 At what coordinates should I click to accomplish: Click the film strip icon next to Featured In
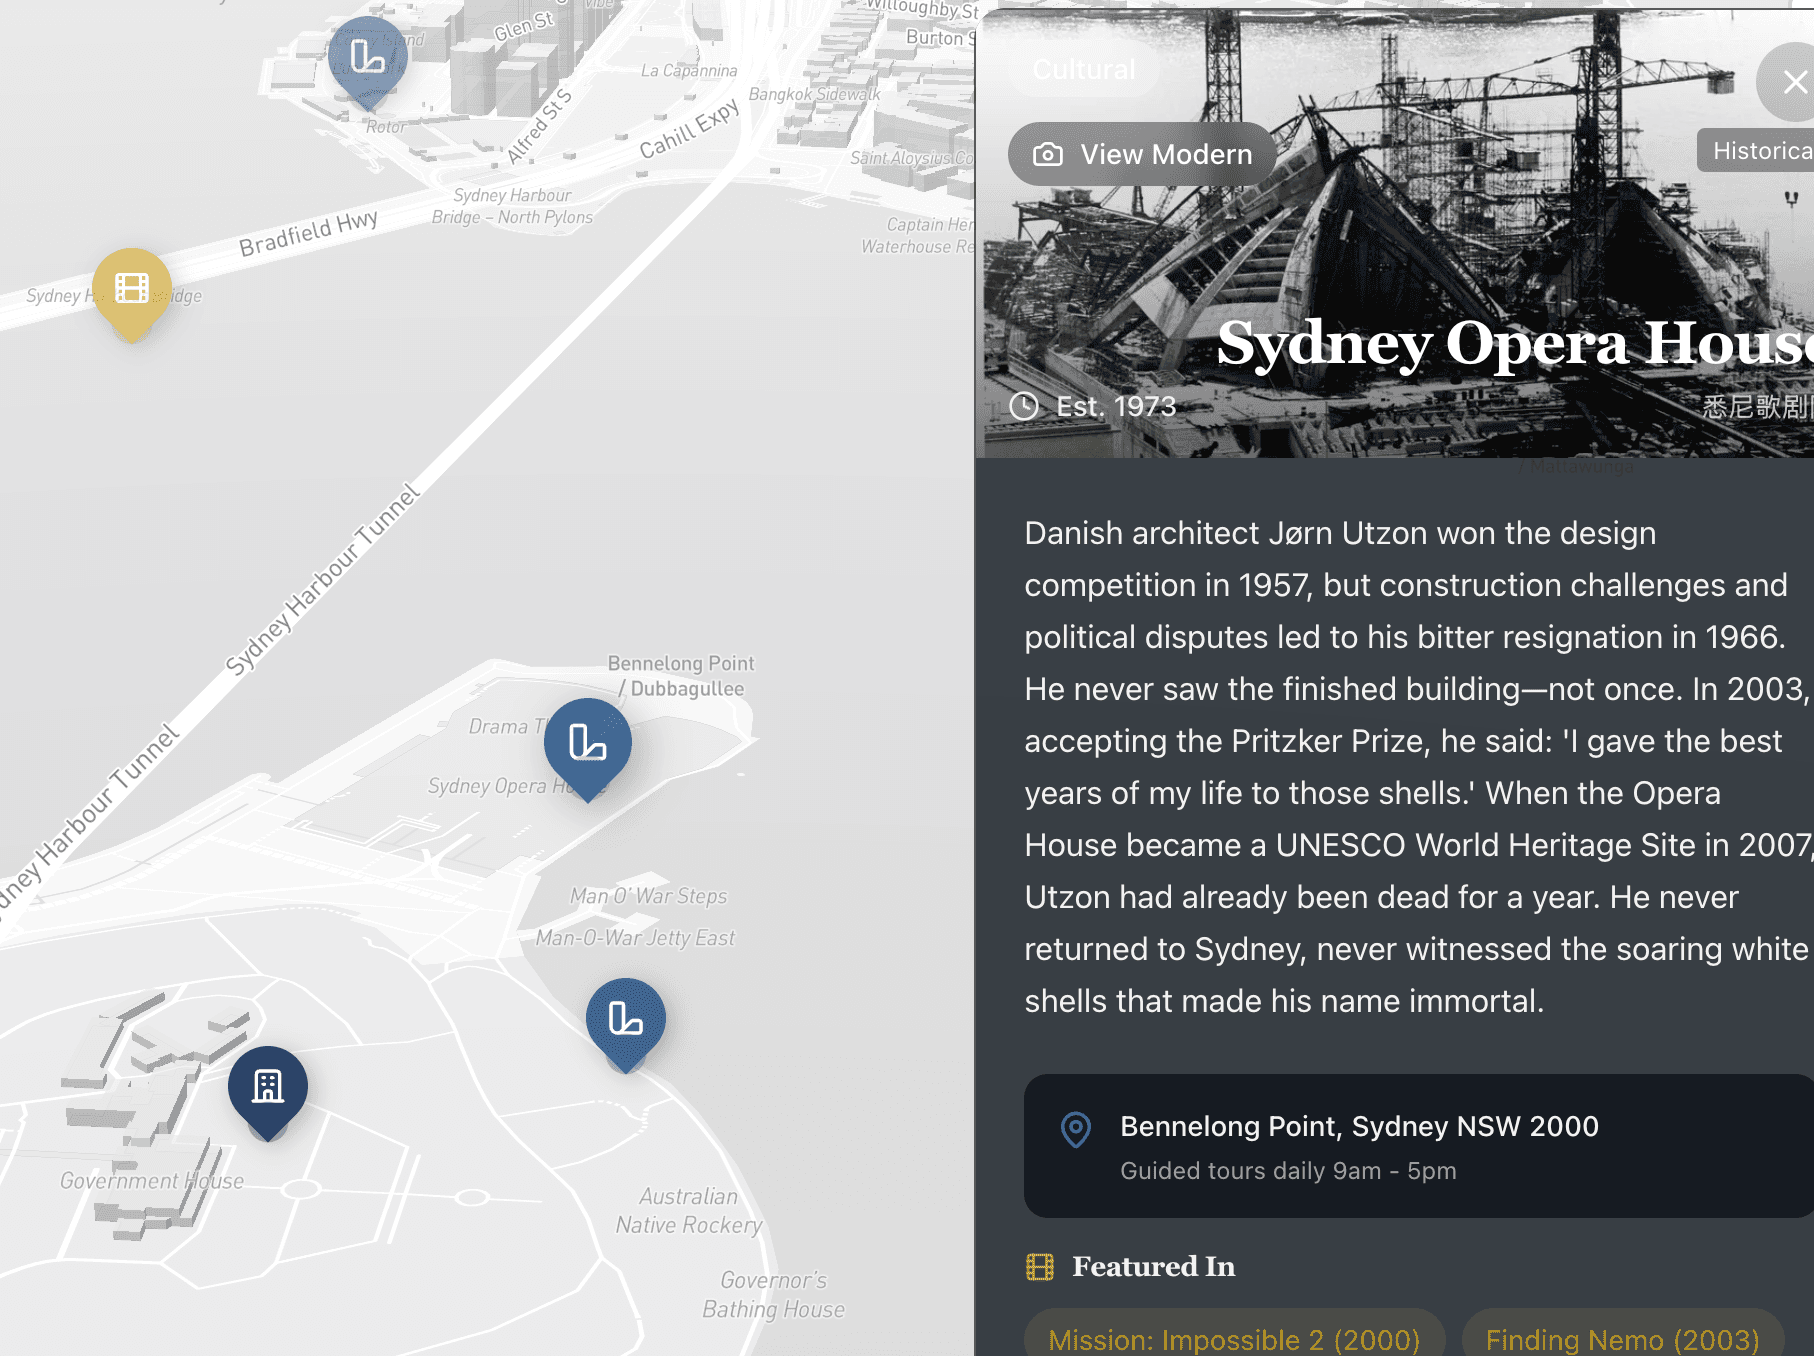[1040, 1267]
